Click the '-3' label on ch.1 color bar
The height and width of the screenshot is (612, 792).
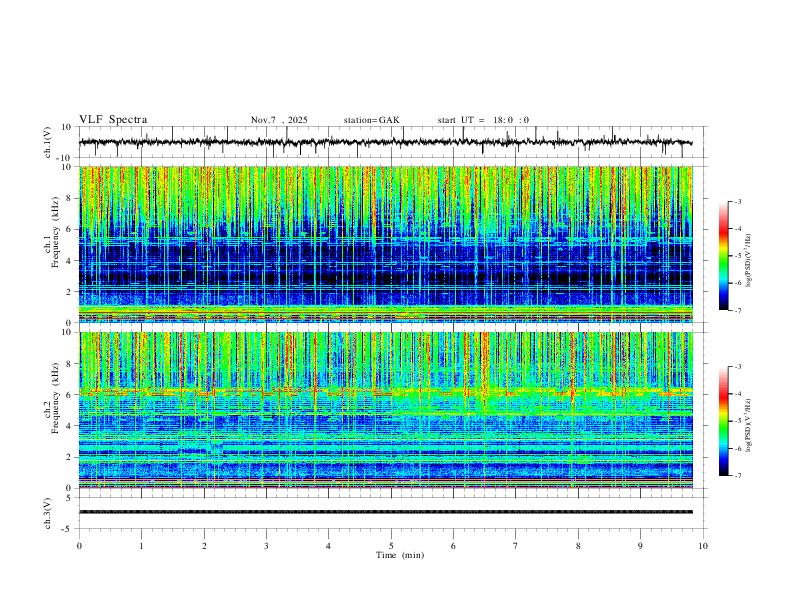click(x=738, y=201)
